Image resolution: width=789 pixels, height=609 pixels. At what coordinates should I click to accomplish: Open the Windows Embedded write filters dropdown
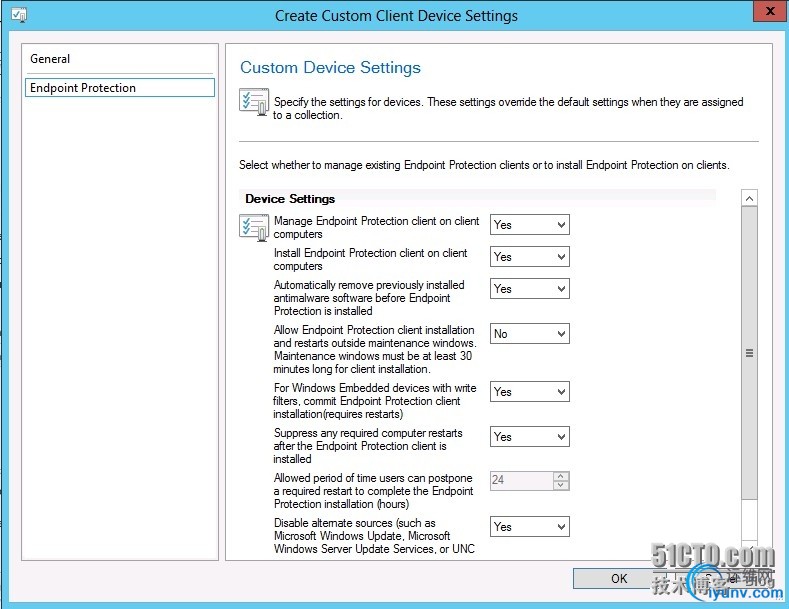[529, 392]
